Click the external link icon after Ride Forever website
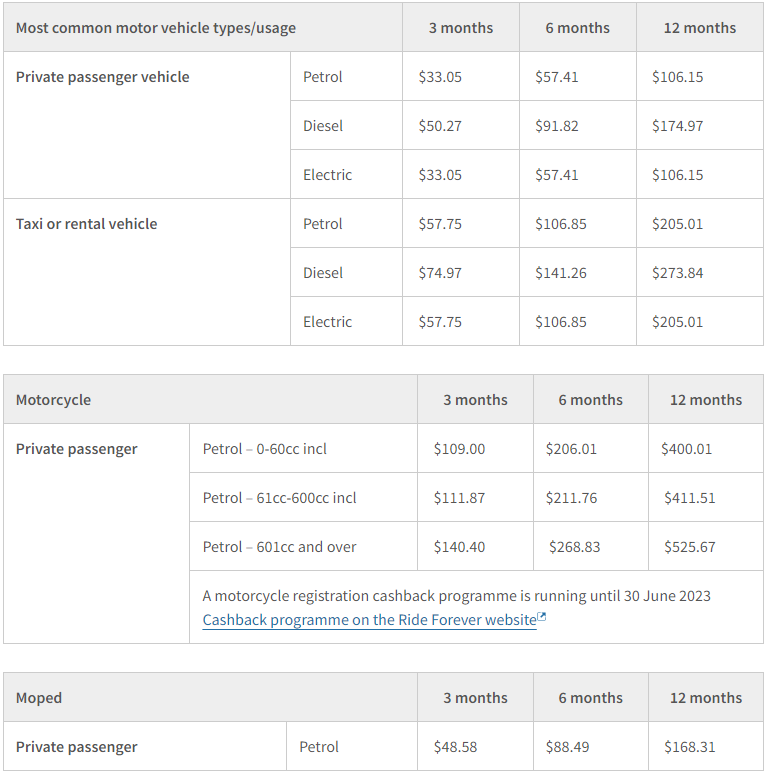 pyautogui.click(x=542, y=618)
